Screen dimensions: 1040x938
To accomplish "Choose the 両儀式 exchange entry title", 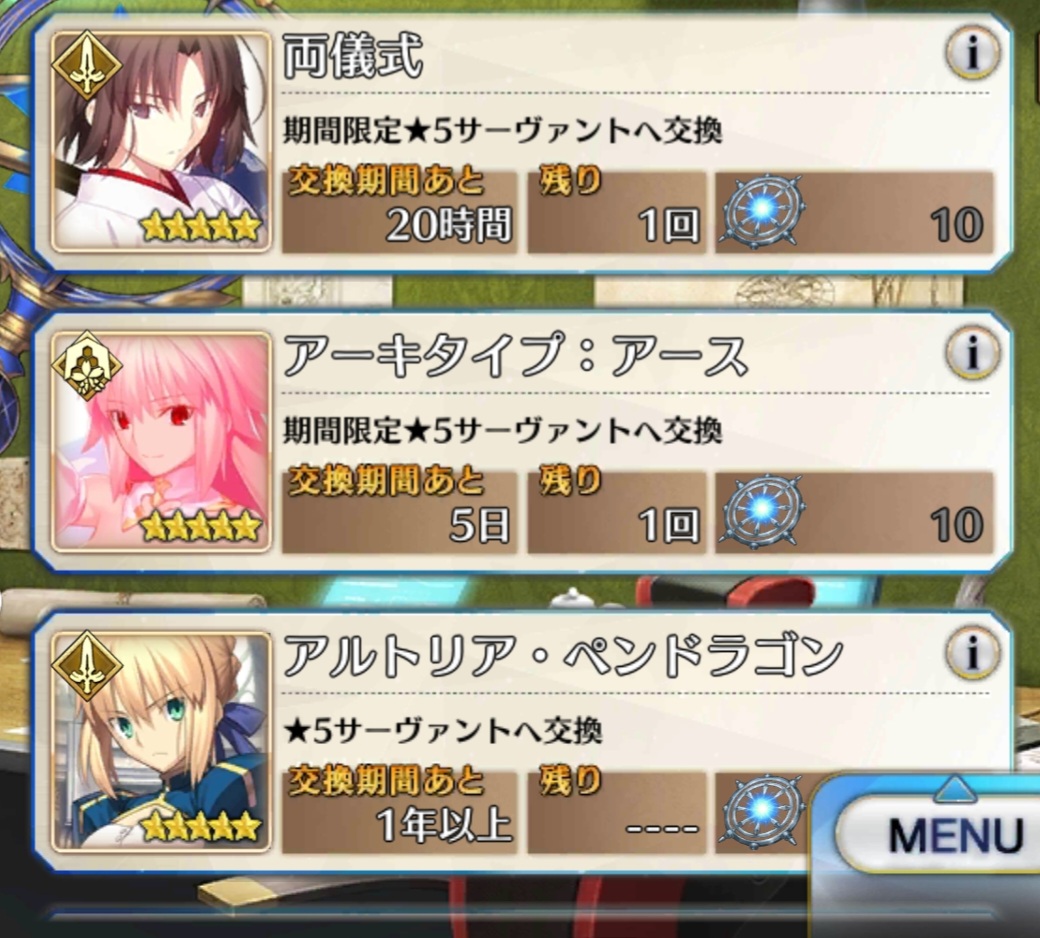I will pos(352,57).
